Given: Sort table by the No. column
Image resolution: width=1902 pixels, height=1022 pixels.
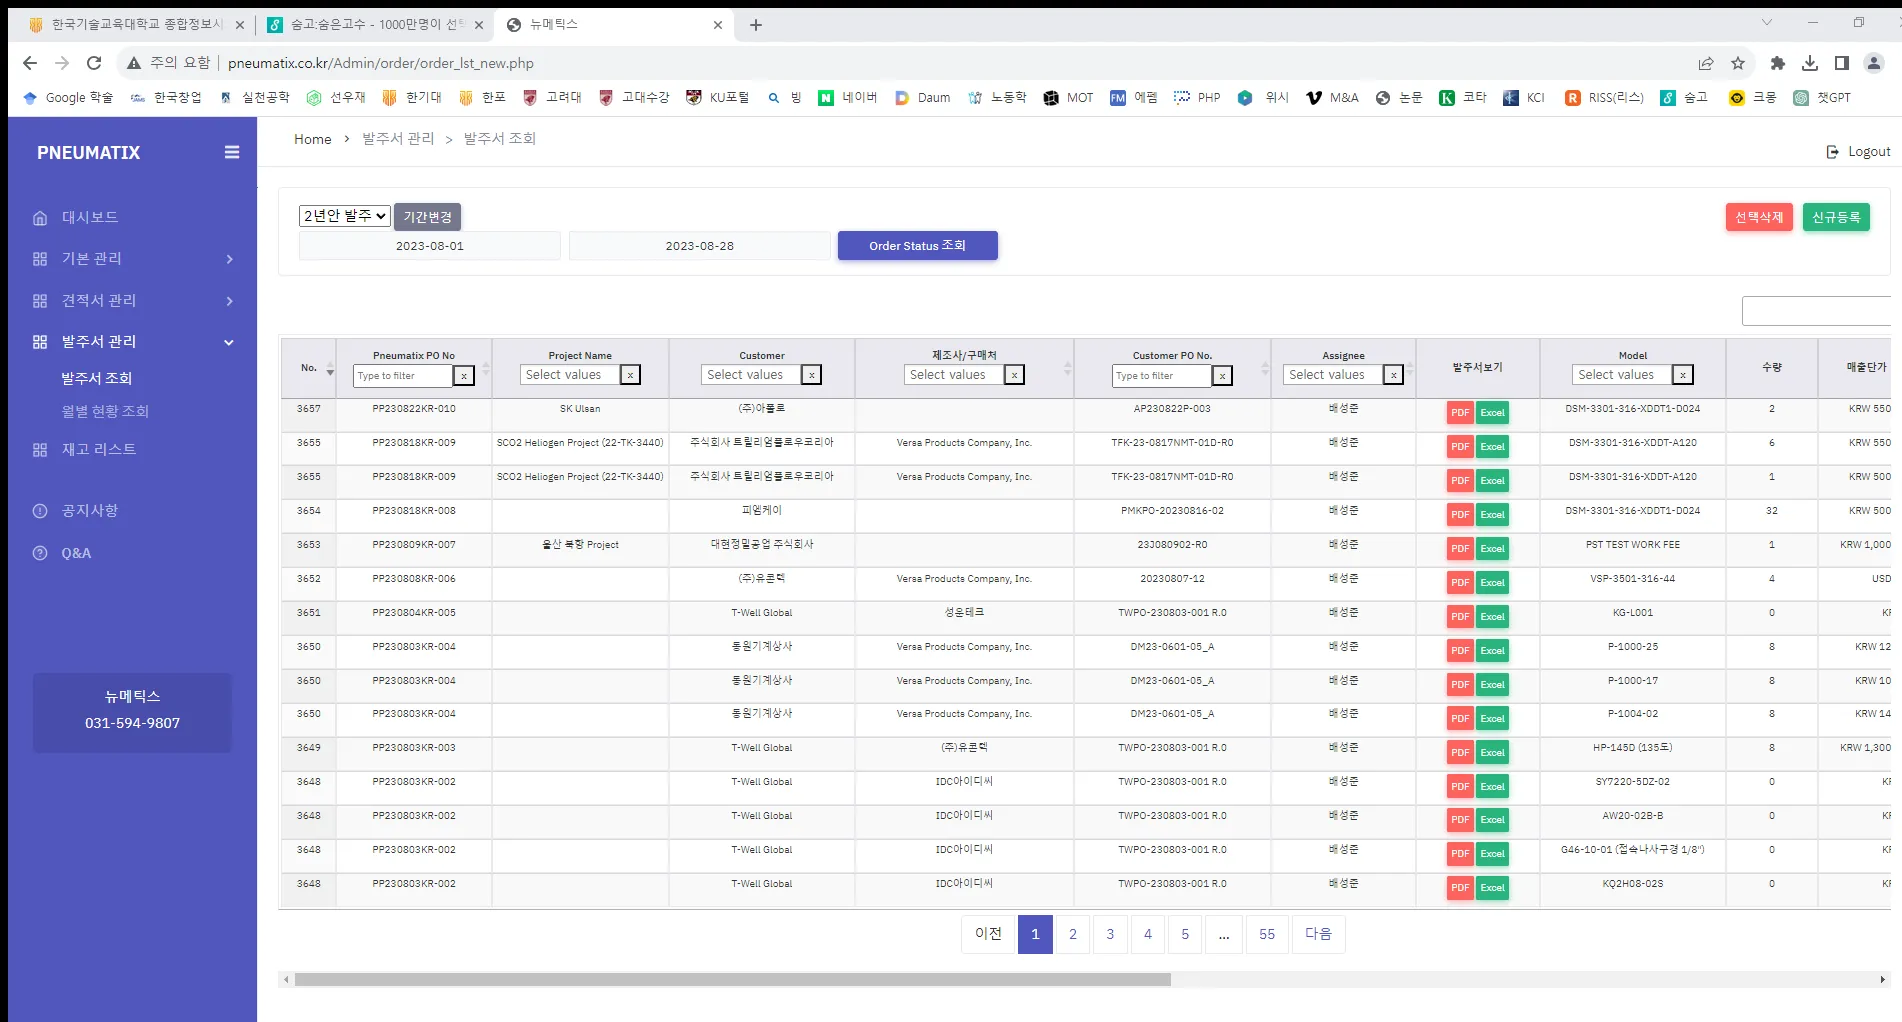Looking at the screenshot, I should coord(309,368).
